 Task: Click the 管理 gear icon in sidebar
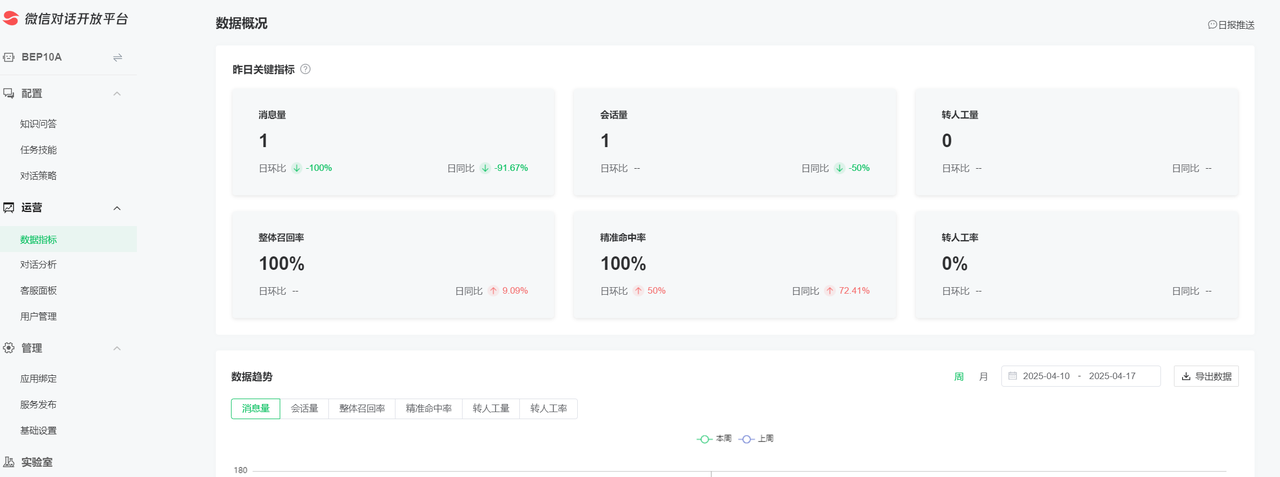(x=9, y=348)
